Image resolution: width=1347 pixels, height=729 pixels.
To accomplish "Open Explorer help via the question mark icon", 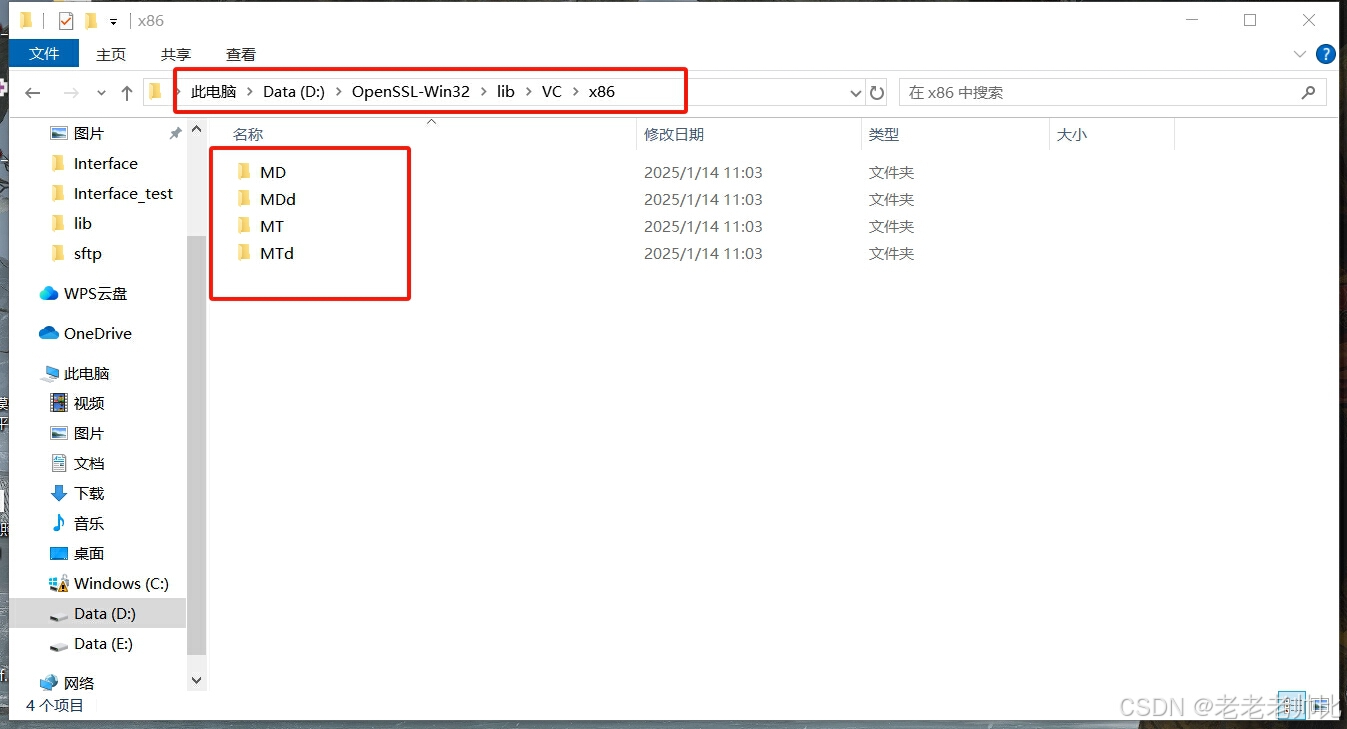I will pos(1326,54).
